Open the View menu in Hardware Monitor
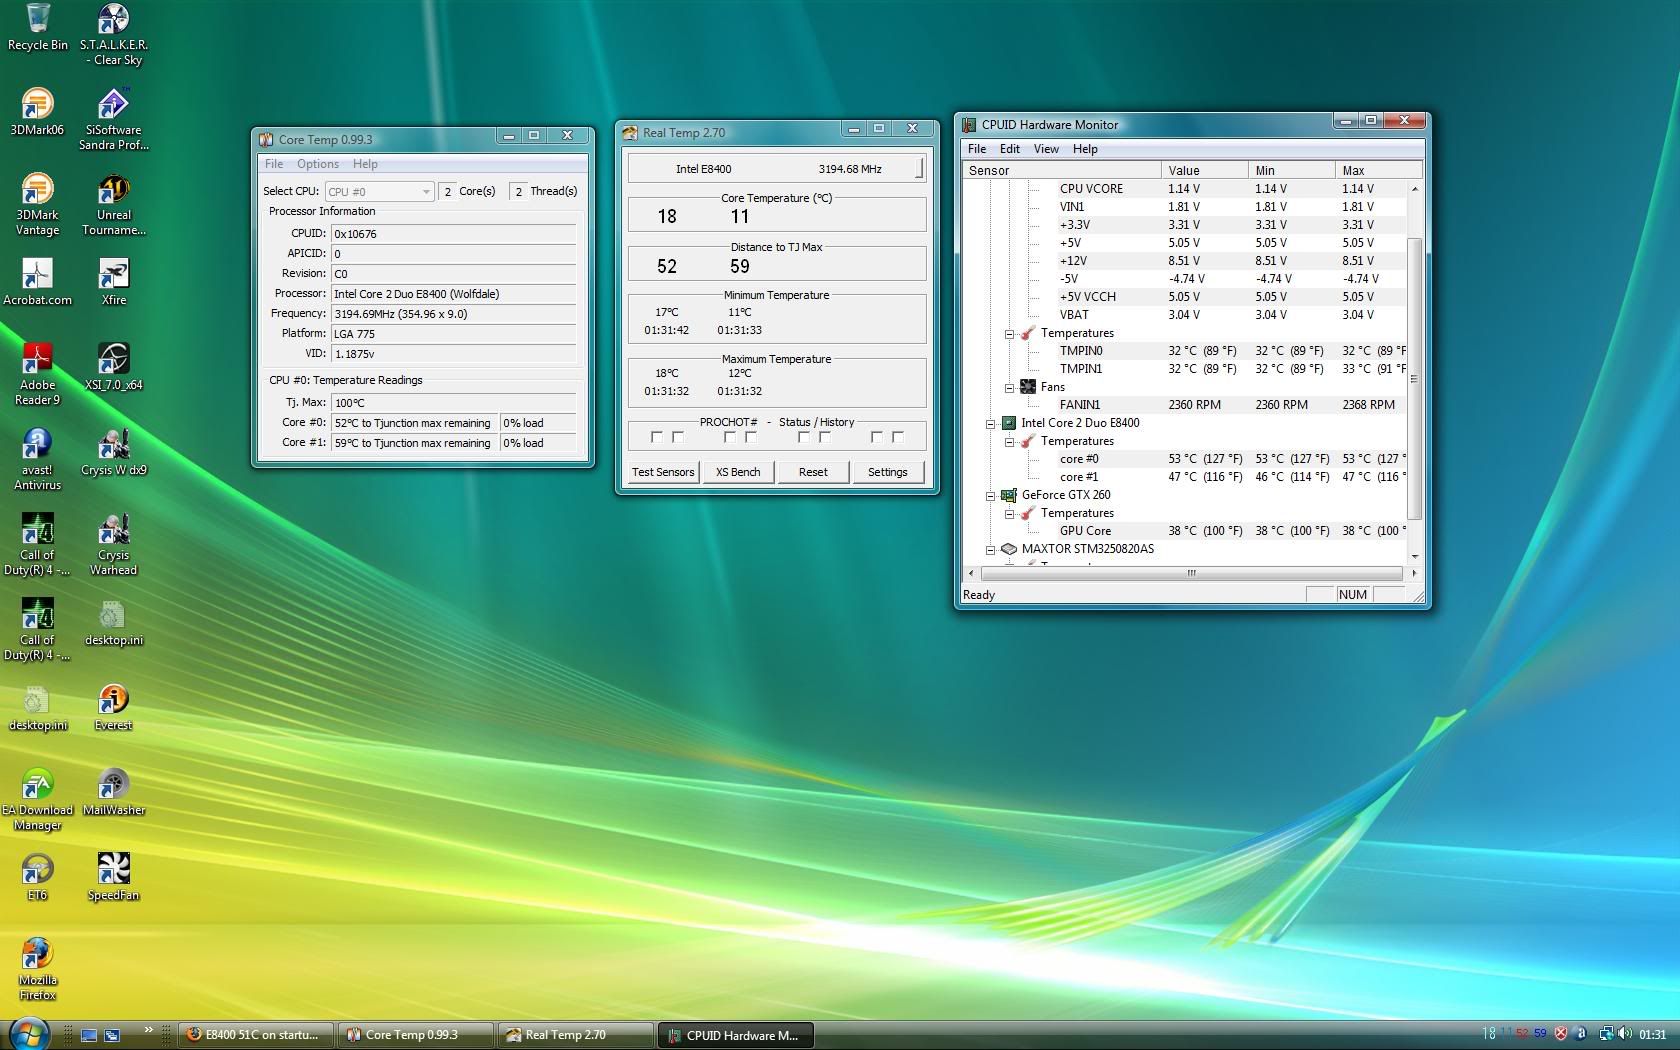Image resolution: width=1680 pixels, height=1050 pixels. pos(1045,148)
